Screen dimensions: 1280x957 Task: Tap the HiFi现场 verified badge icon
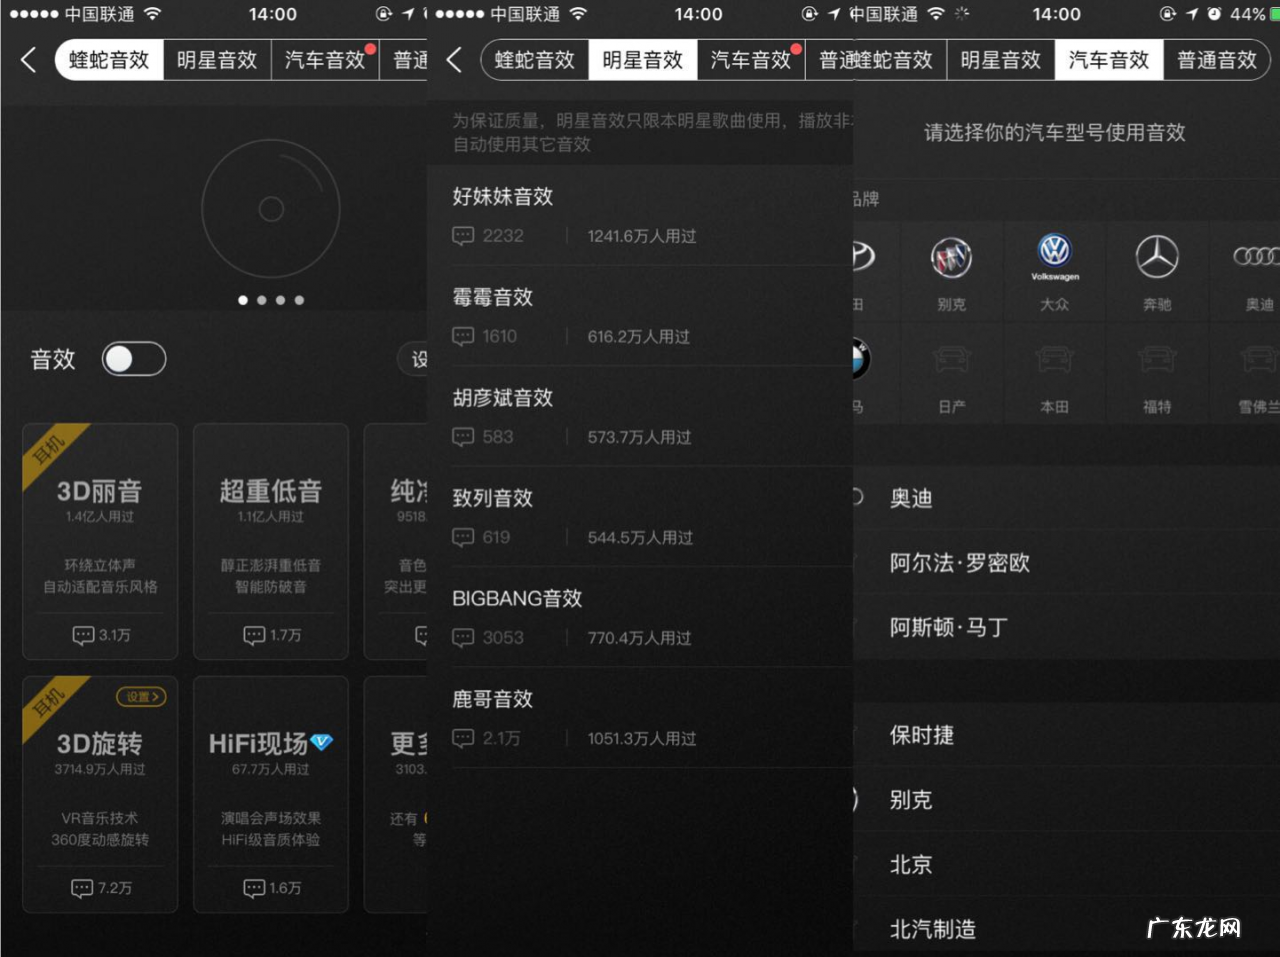tap(322, 743)
